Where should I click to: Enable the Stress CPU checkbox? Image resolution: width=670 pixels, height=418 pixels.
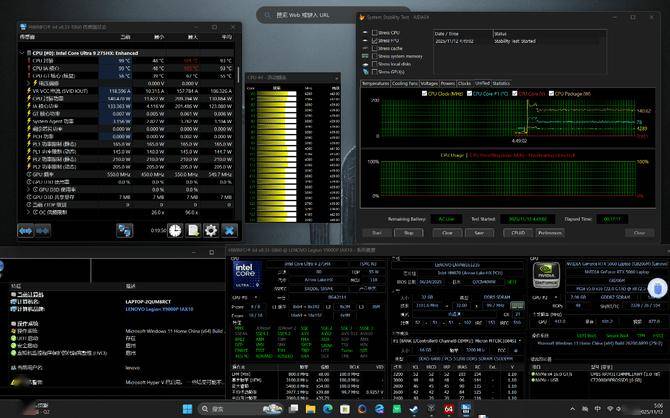pos(373,33)
